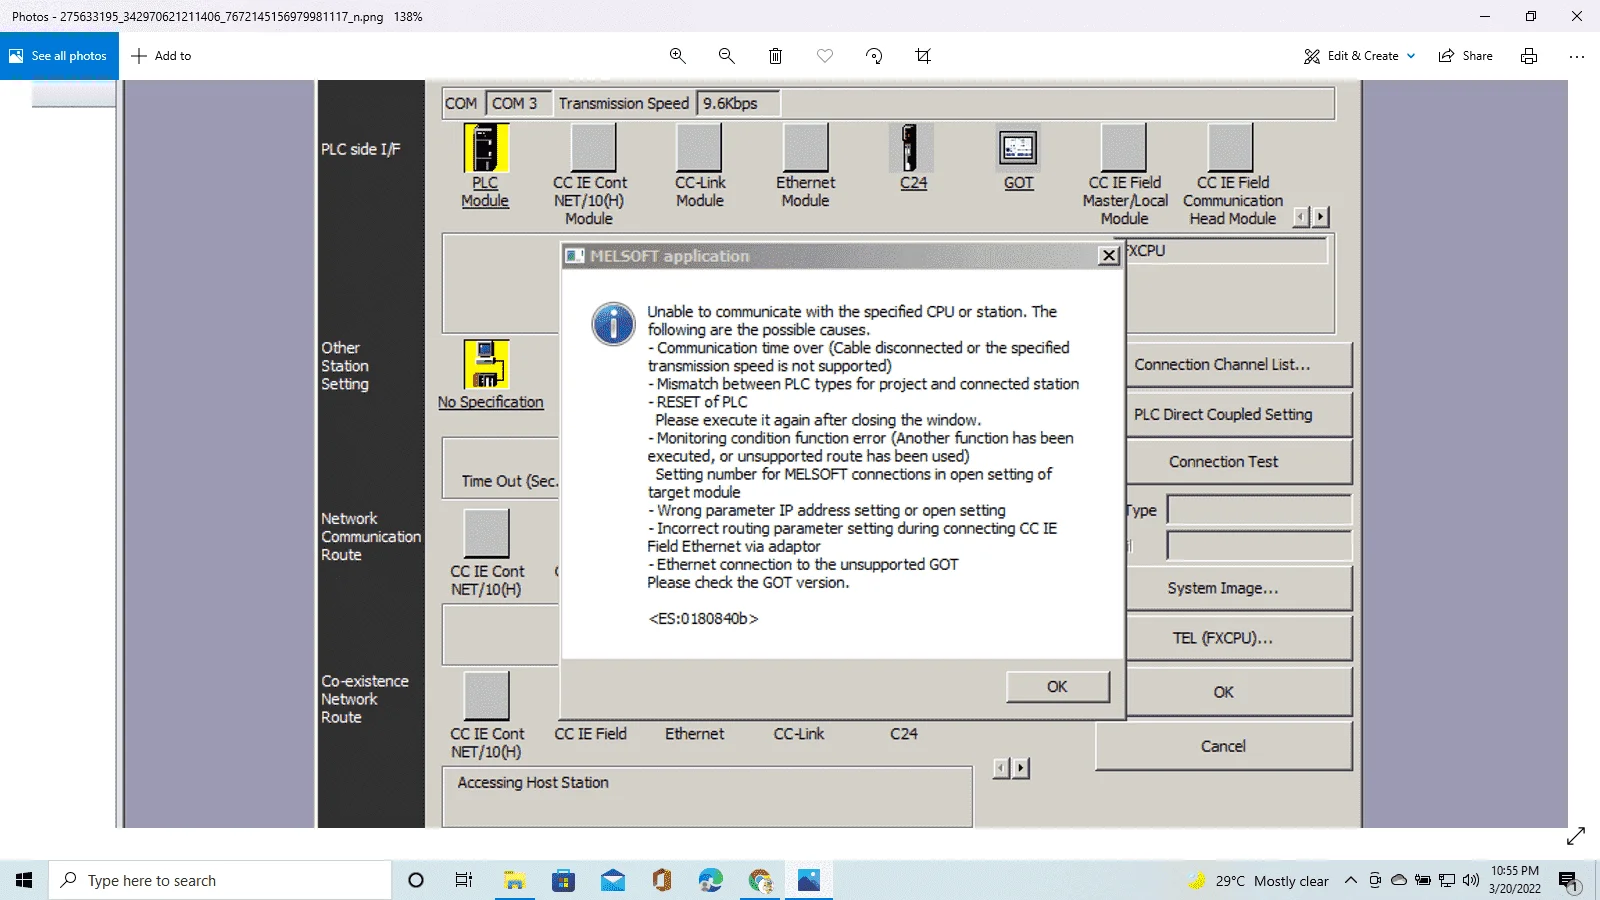The image size is (1600, 900).
Task: Zoom out of the photo
Action: 727,56
